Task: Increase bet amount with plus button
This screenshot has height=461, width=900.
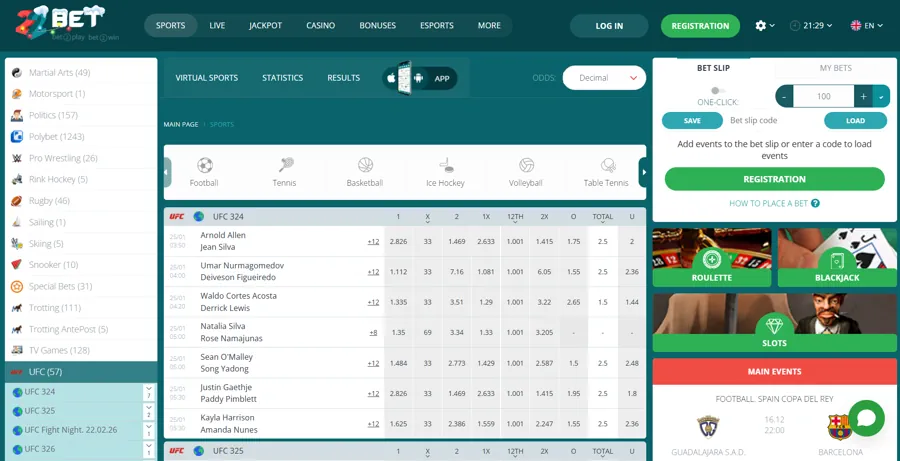Action: 863,96
